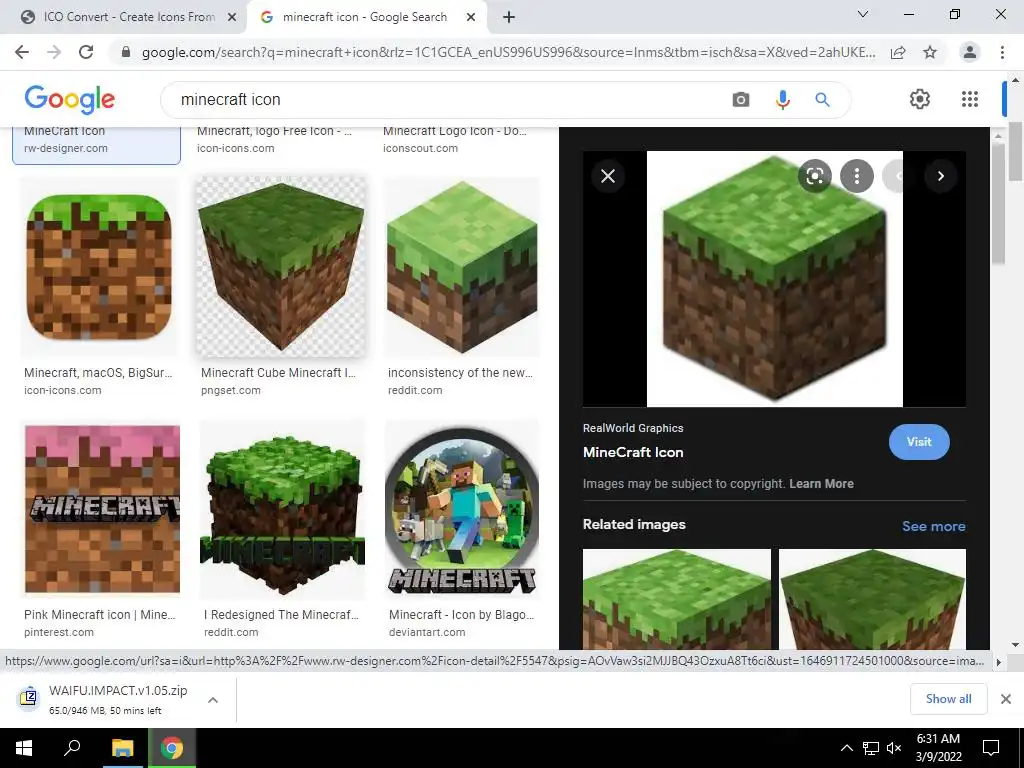This screenshot has height=768, width=1024.
Task: Click the preview panel vertical scrollbar
Action: 997,202
